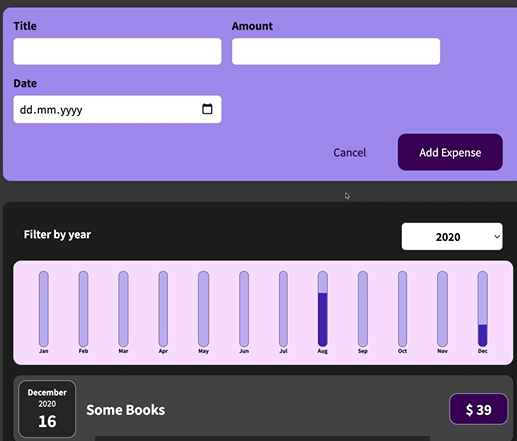This screenshot has width=517, height=441.
Task: Click the Filter by year label
Action: tap(57, 235)
